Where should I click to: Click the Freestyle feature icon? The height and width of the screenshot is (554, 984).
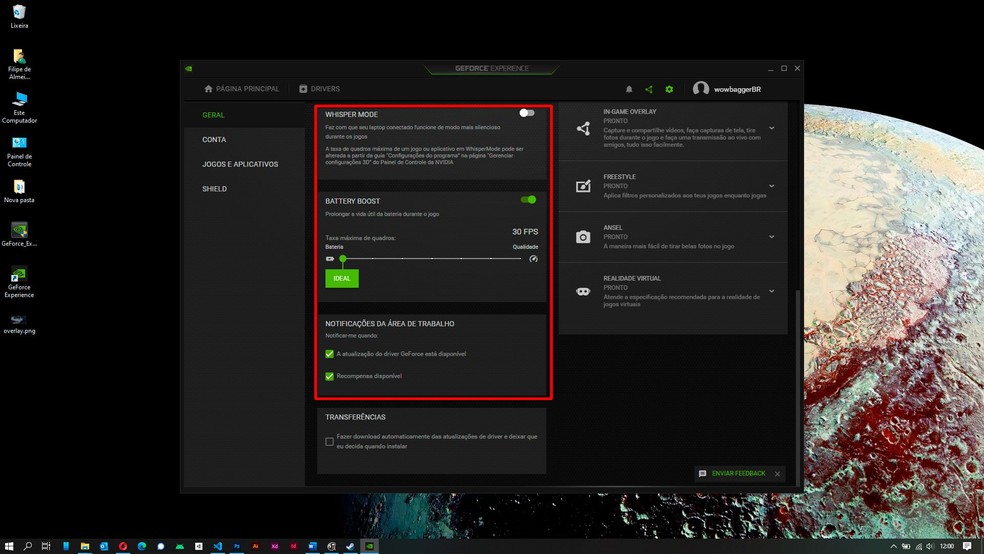click(x=583, y=186)
